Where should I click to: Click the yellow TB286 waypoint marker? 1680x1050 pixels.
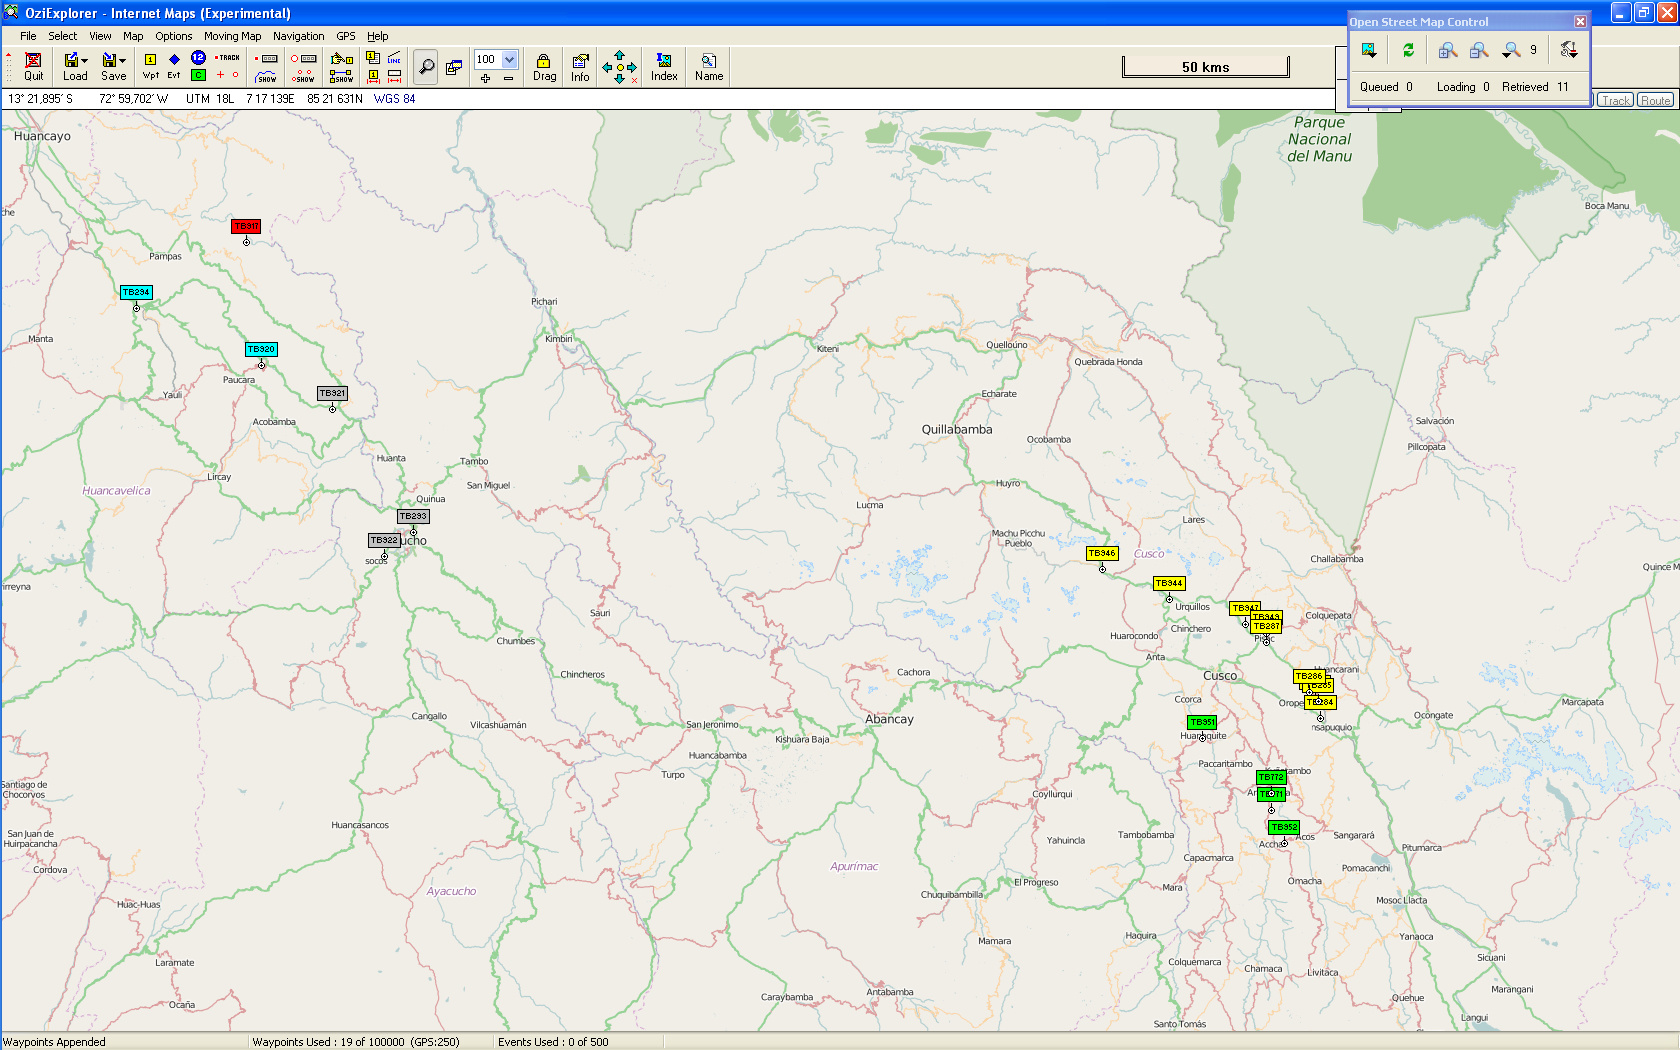1309,676
